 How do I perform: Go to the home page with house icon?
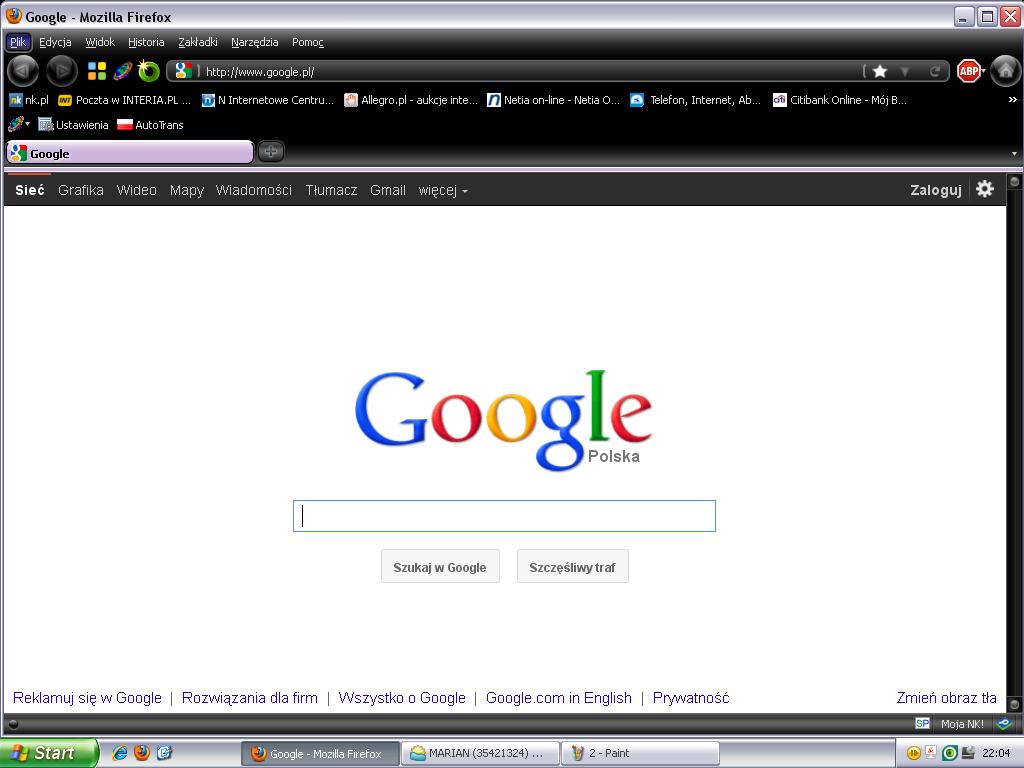click(1006, 71)
